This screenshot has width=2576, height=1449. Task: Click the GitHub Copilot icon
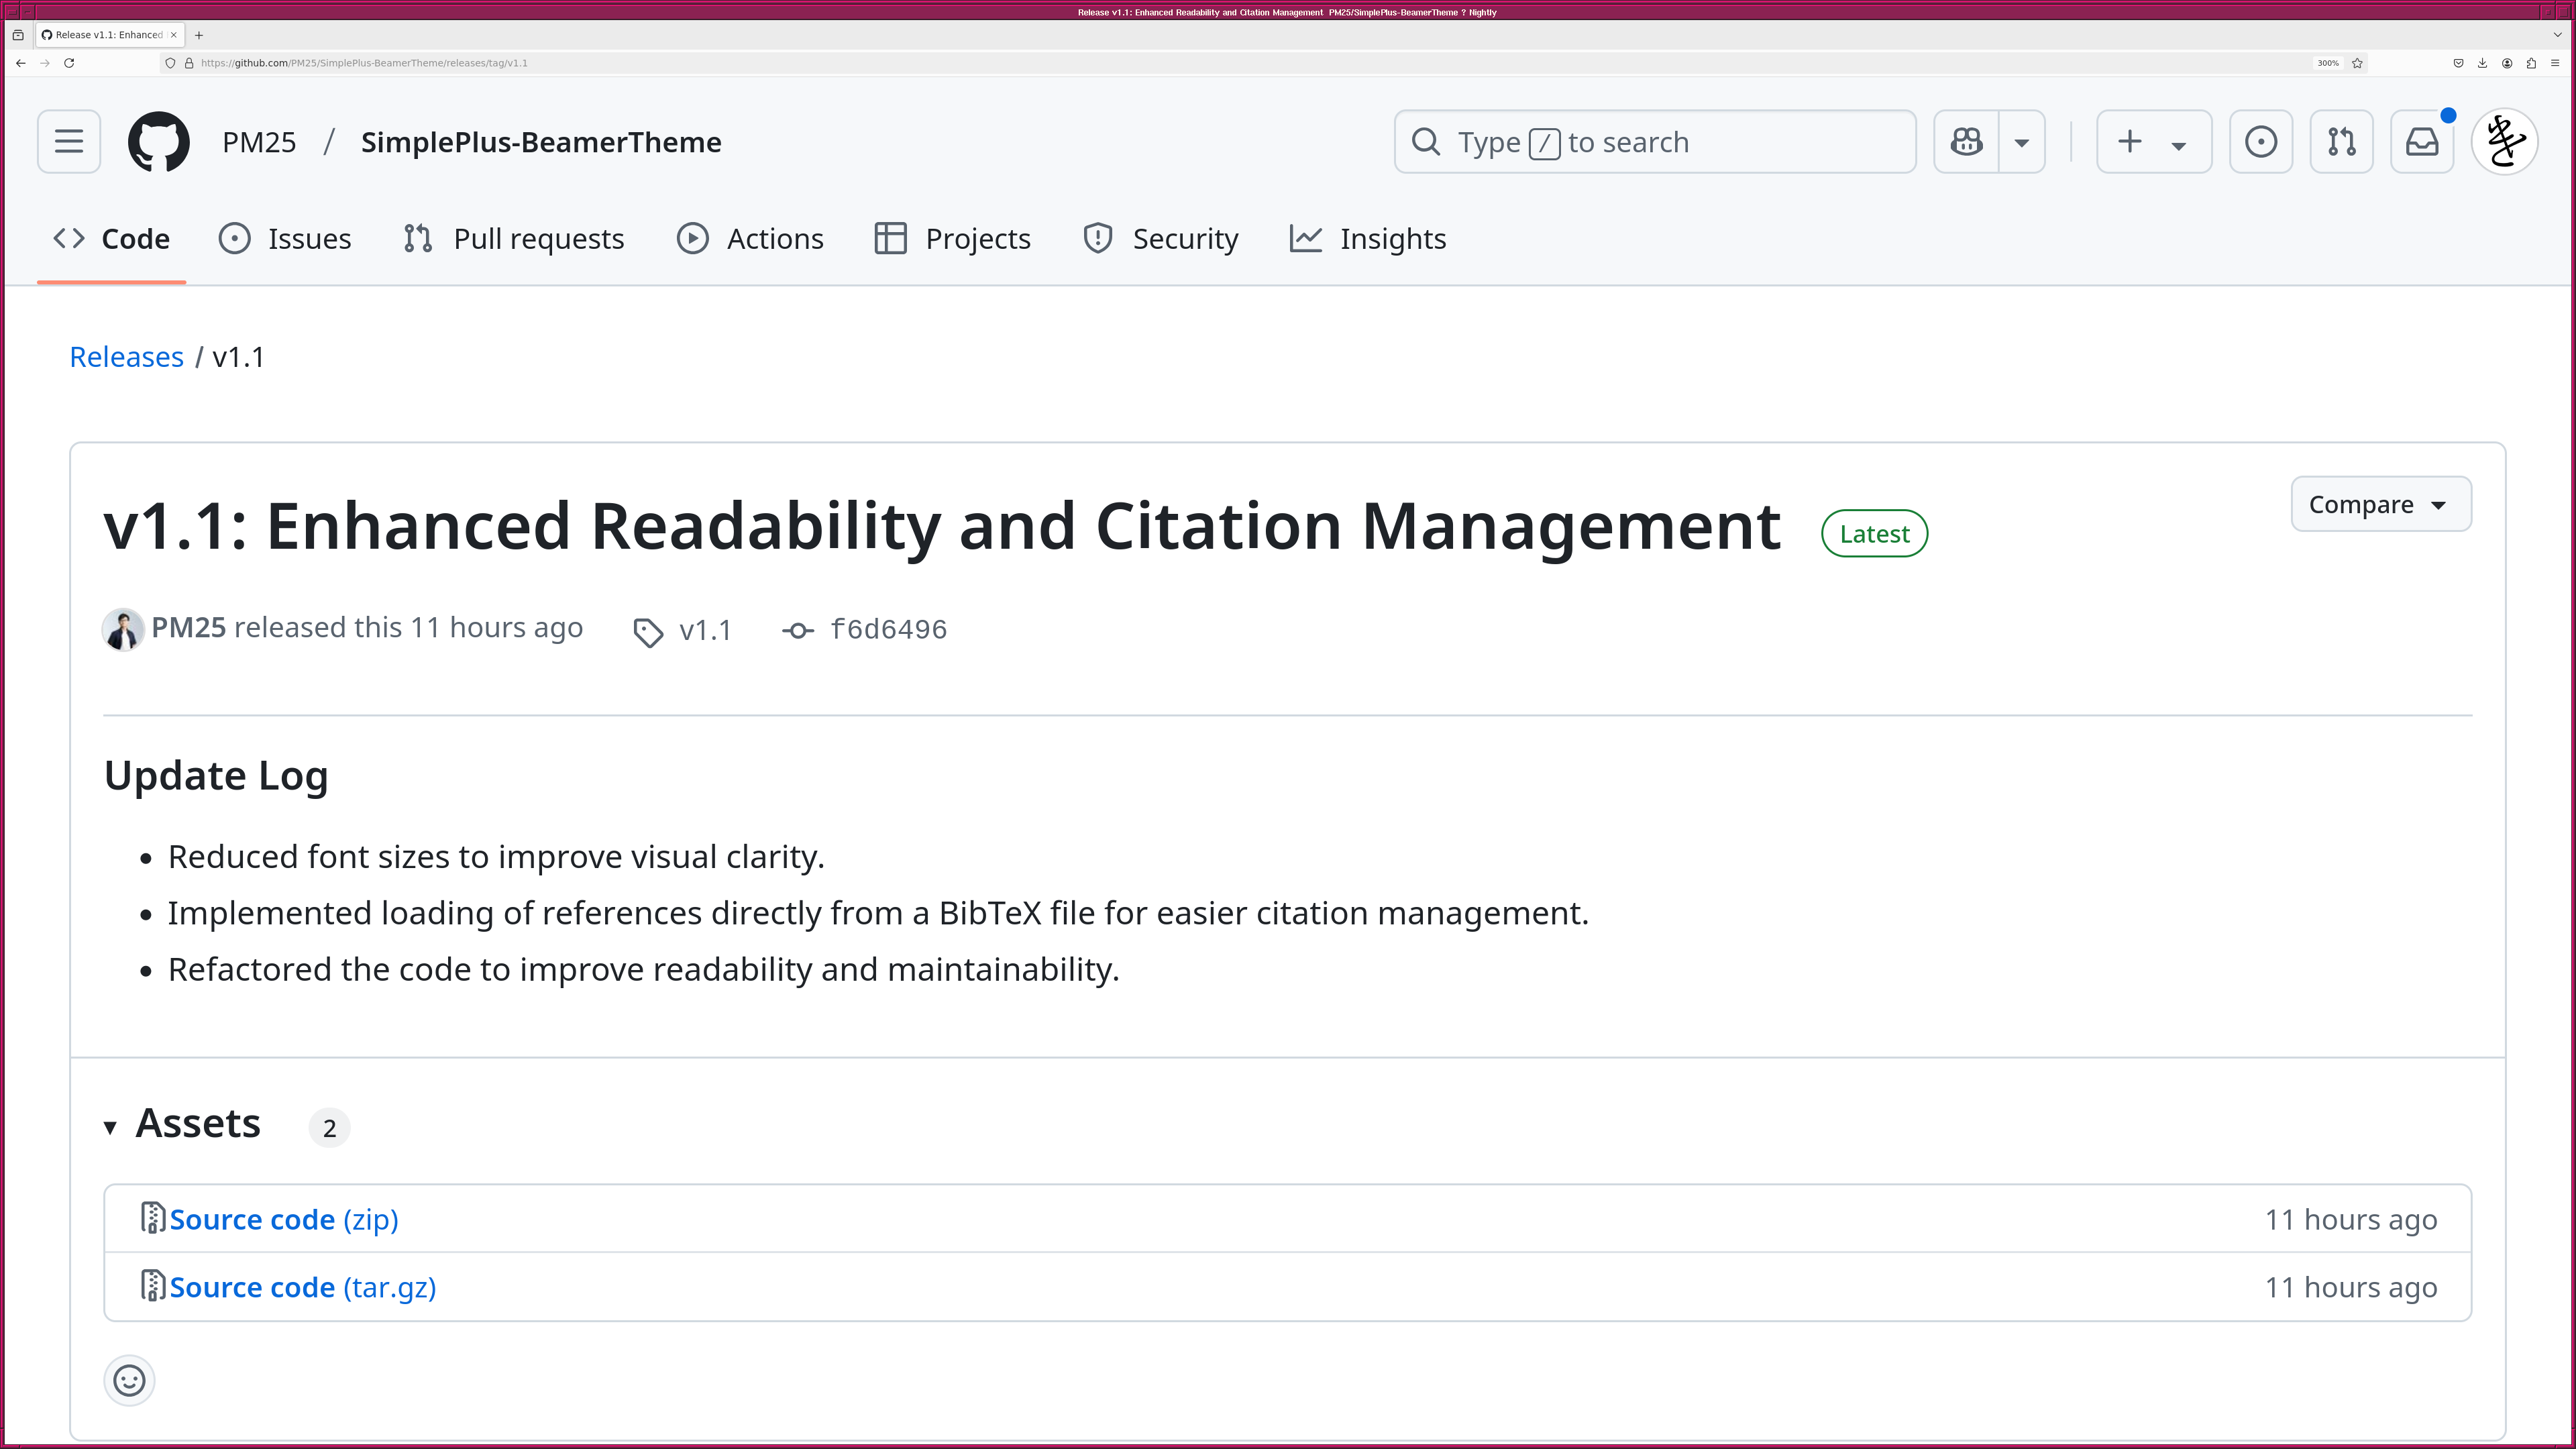point(1968,142)
